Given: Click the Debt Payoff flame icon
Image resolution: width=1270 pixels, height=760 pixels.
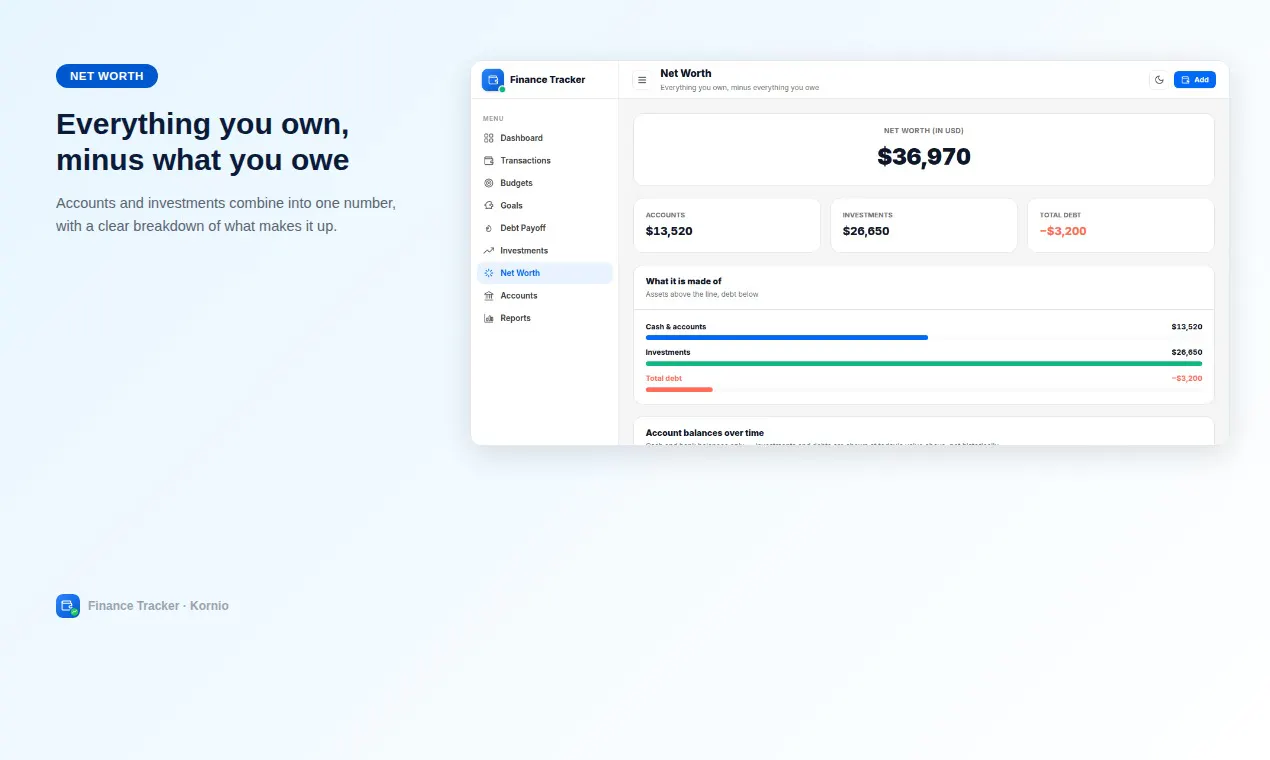Looking at the screenshot, I should pyautogui.click(x=489, y=228).
